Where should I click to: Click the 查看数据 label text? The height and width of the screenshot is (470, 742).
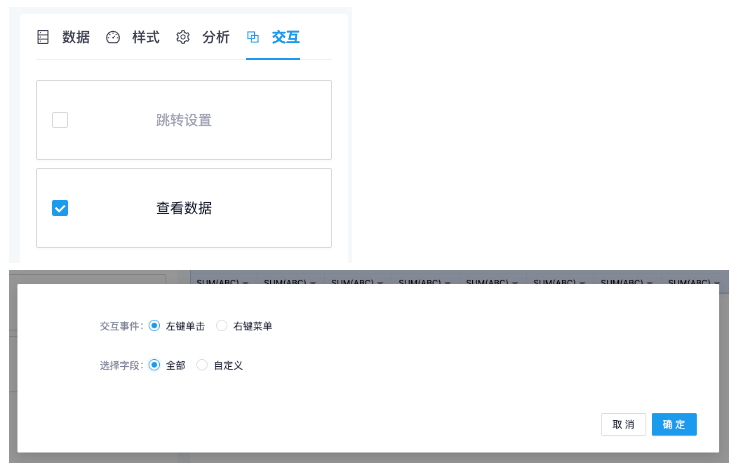184,208
